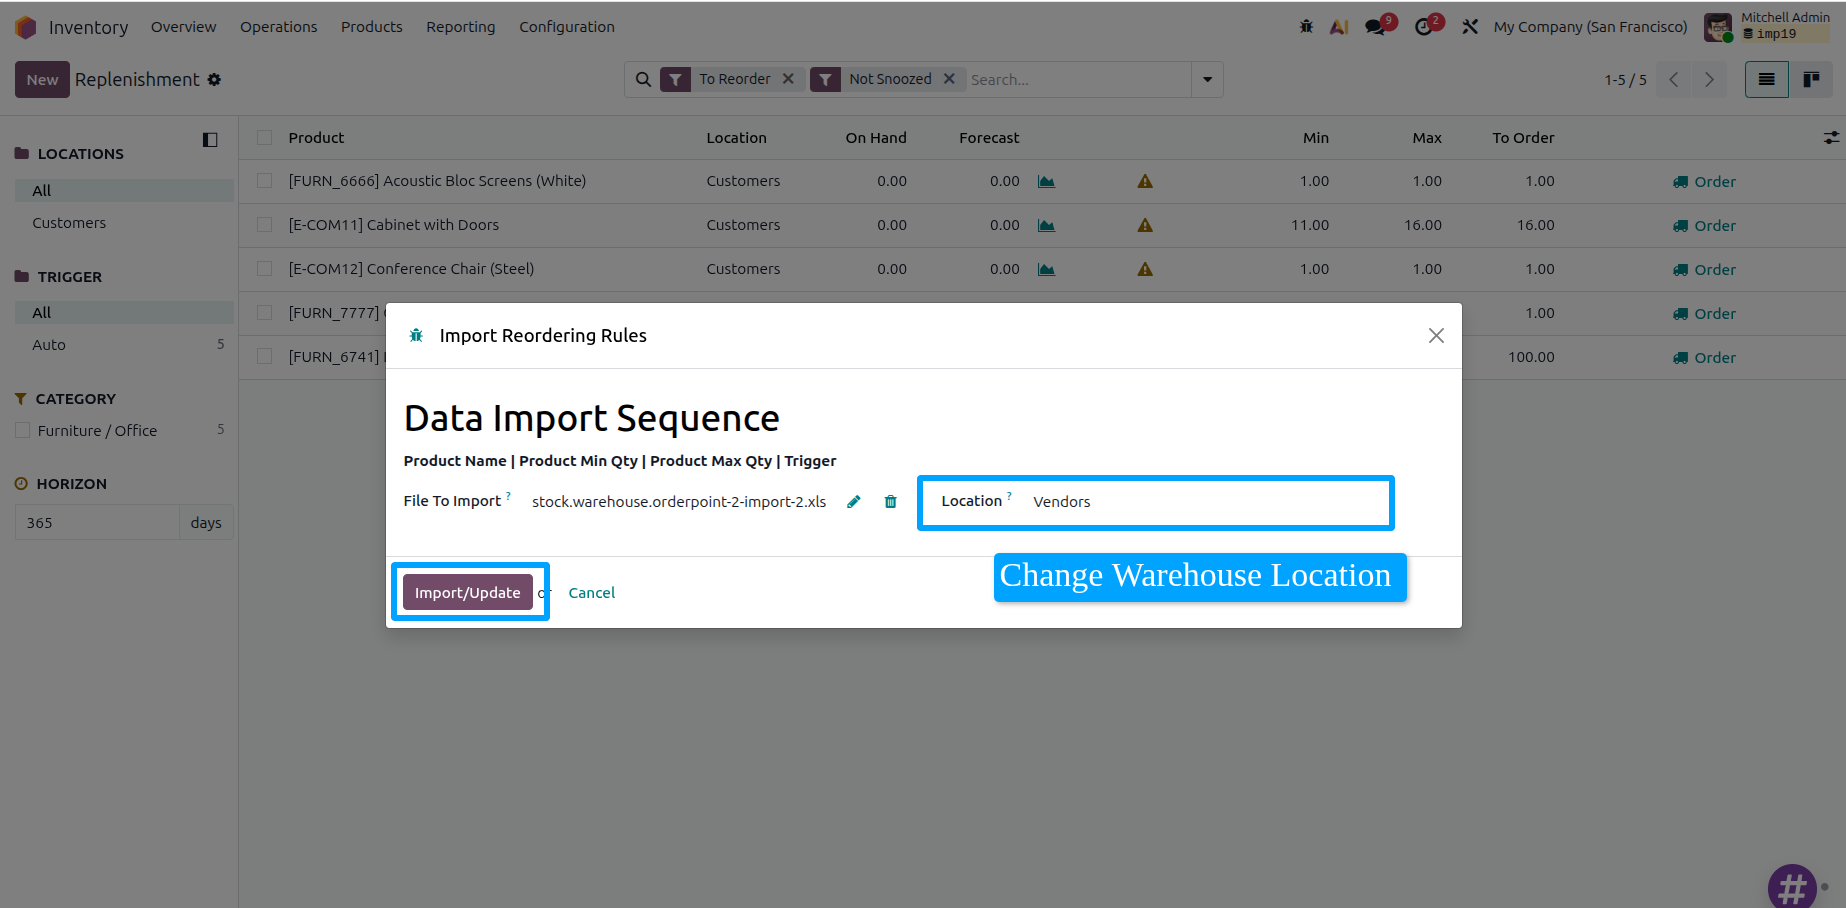Select all rows with header checkbox
1846x908 pixels.
(264, 138)
